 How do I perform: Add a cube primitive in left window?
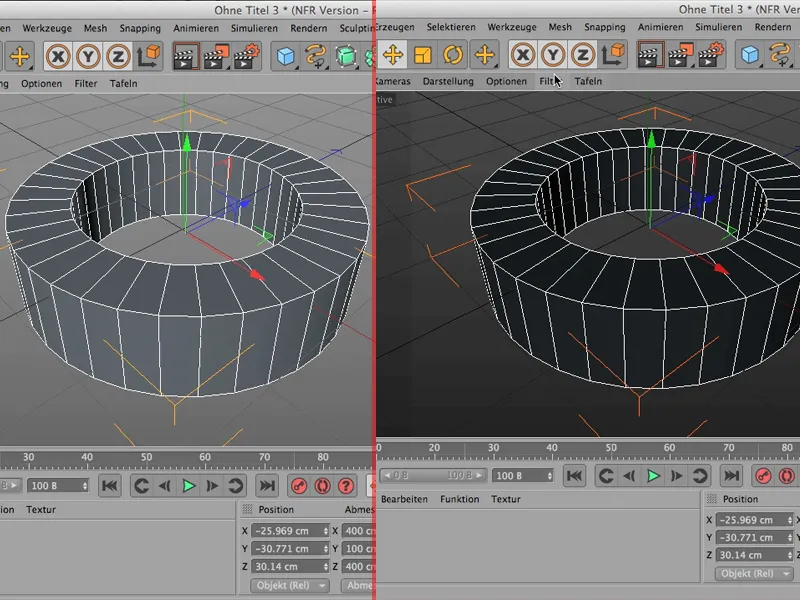(286, 56)
